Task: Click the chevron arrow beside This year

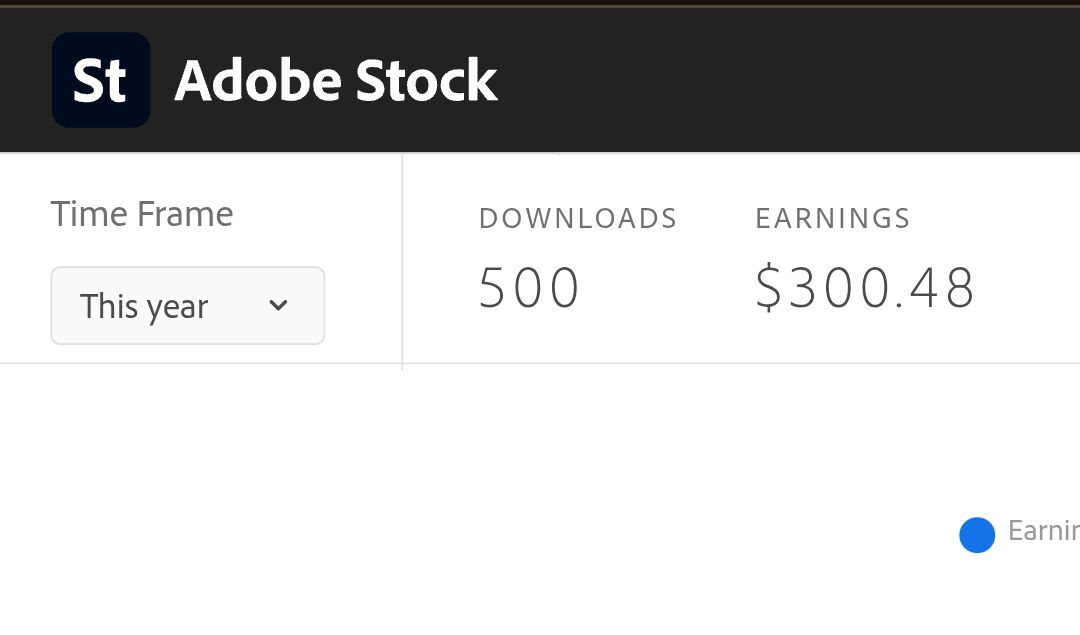Action: pyautogui.click(x=279, y=305)
